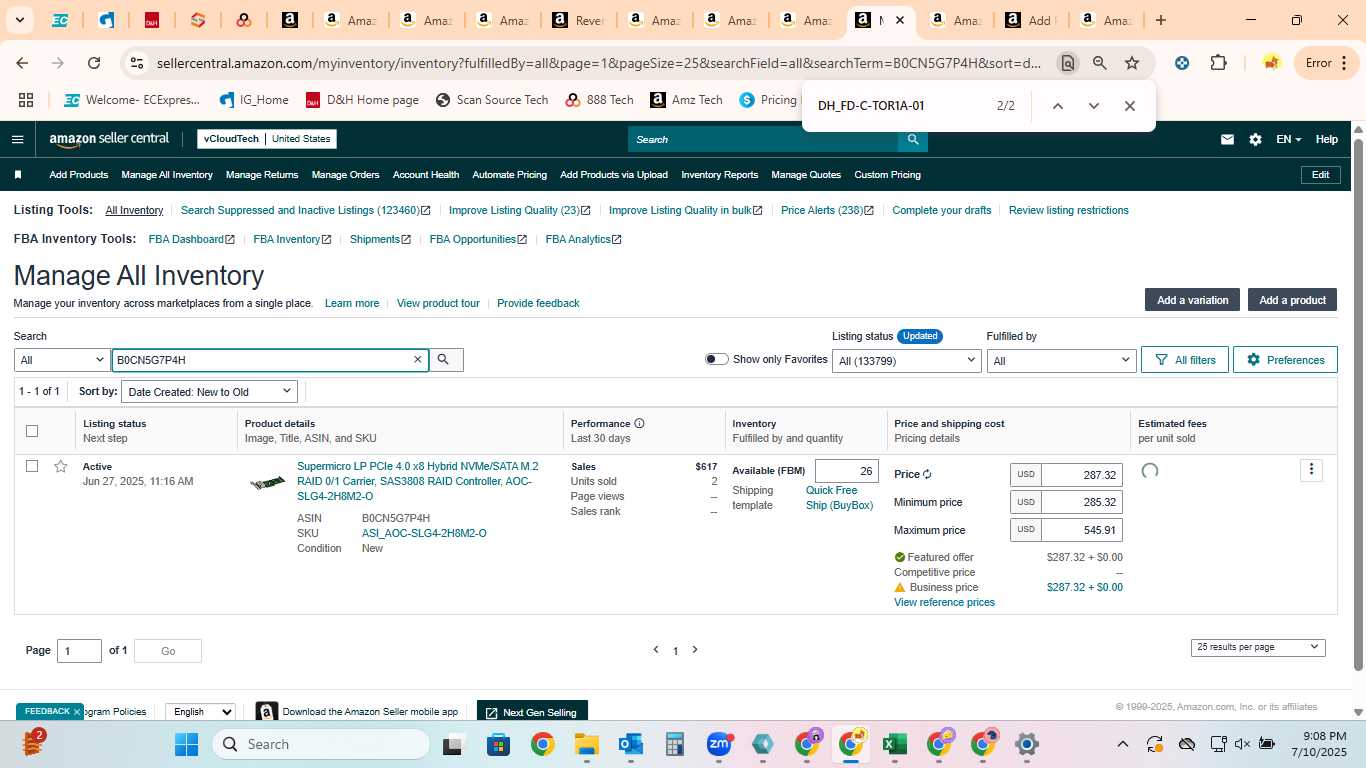Toggle Show only Favorites switch
This screenshot has height=768, width=1366.
click(x=716, y=359)
